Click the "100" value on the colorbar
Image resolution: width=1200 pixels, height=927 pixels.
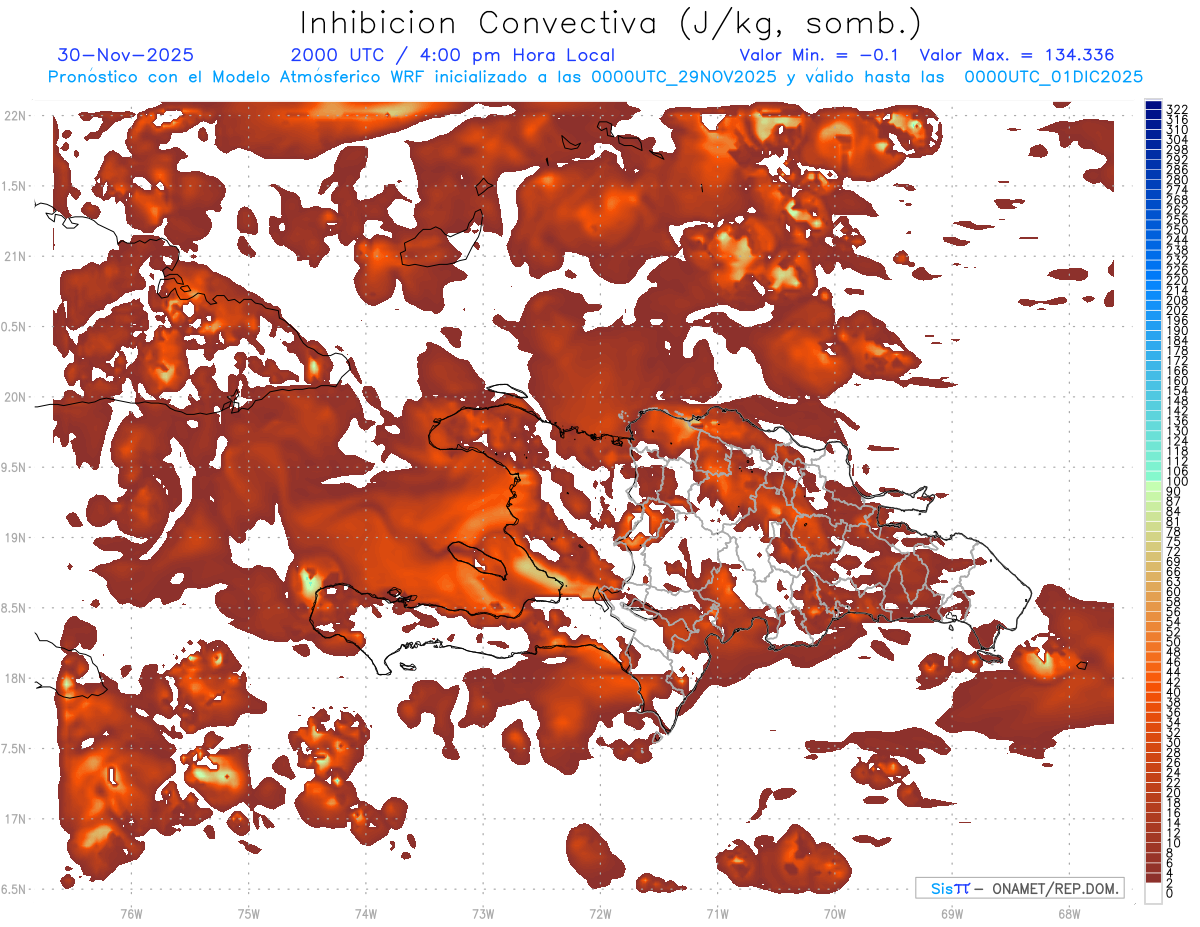pyautogui.click(x=1177, y=482)
